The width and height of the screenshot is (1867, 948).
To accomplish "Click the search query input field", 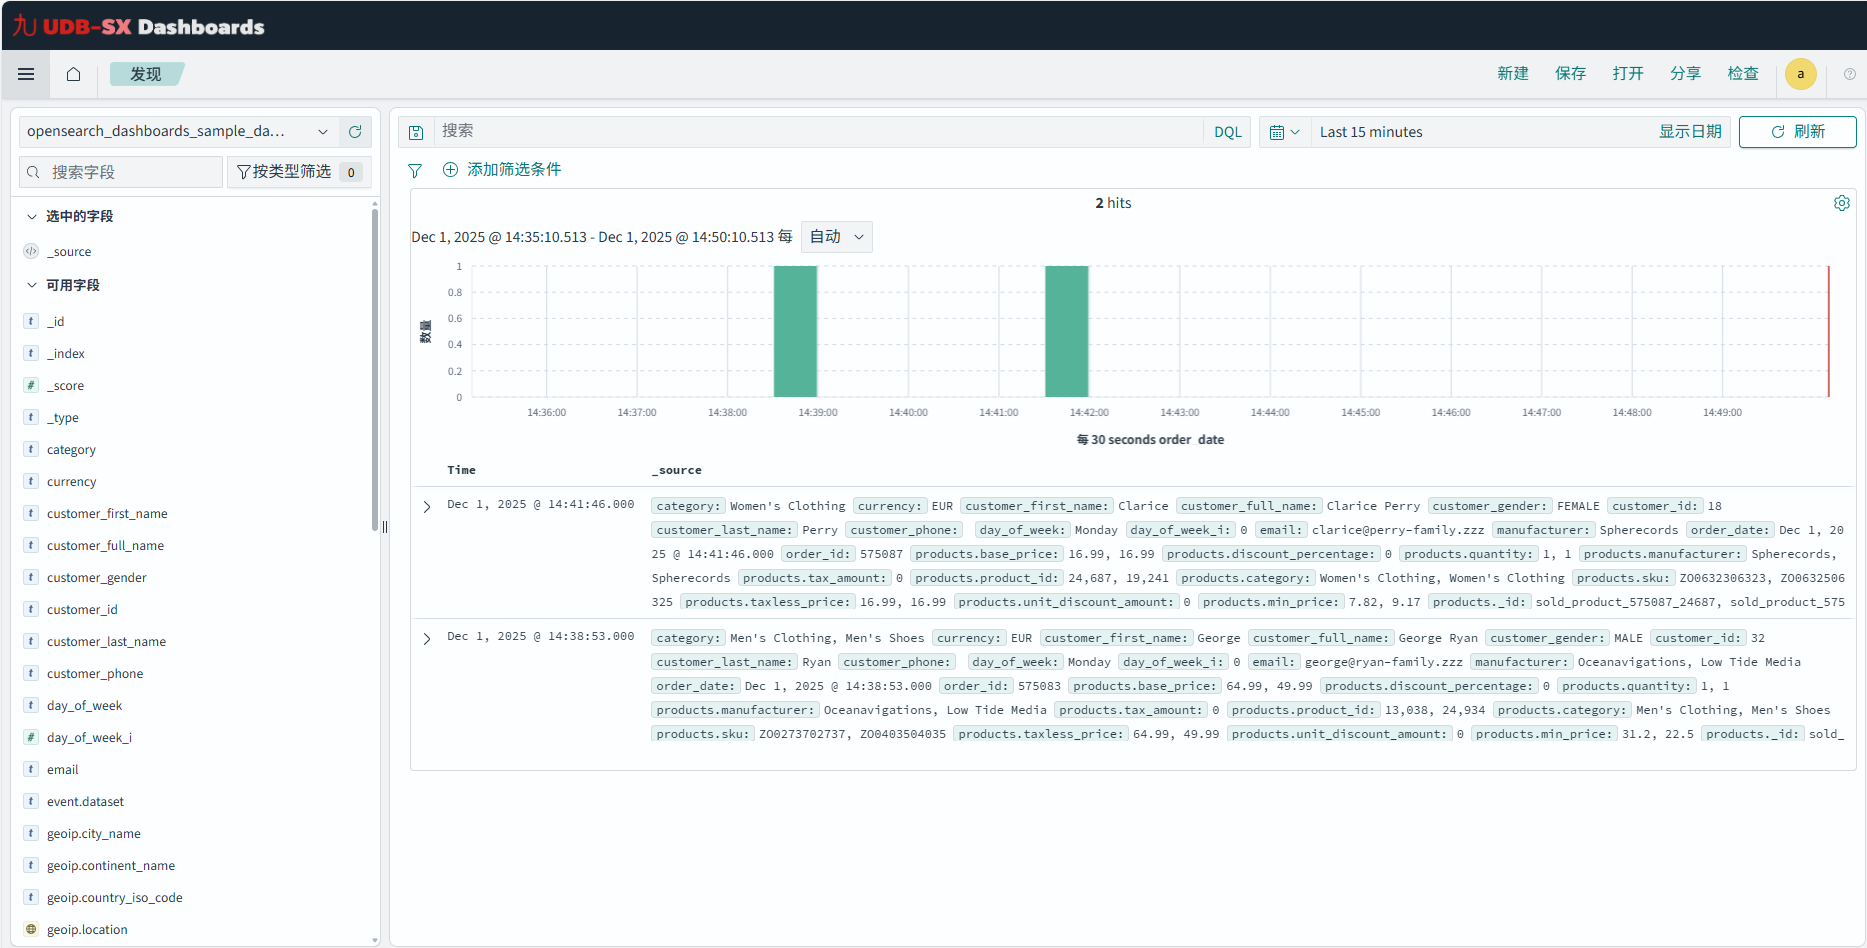I will [818, 132].
